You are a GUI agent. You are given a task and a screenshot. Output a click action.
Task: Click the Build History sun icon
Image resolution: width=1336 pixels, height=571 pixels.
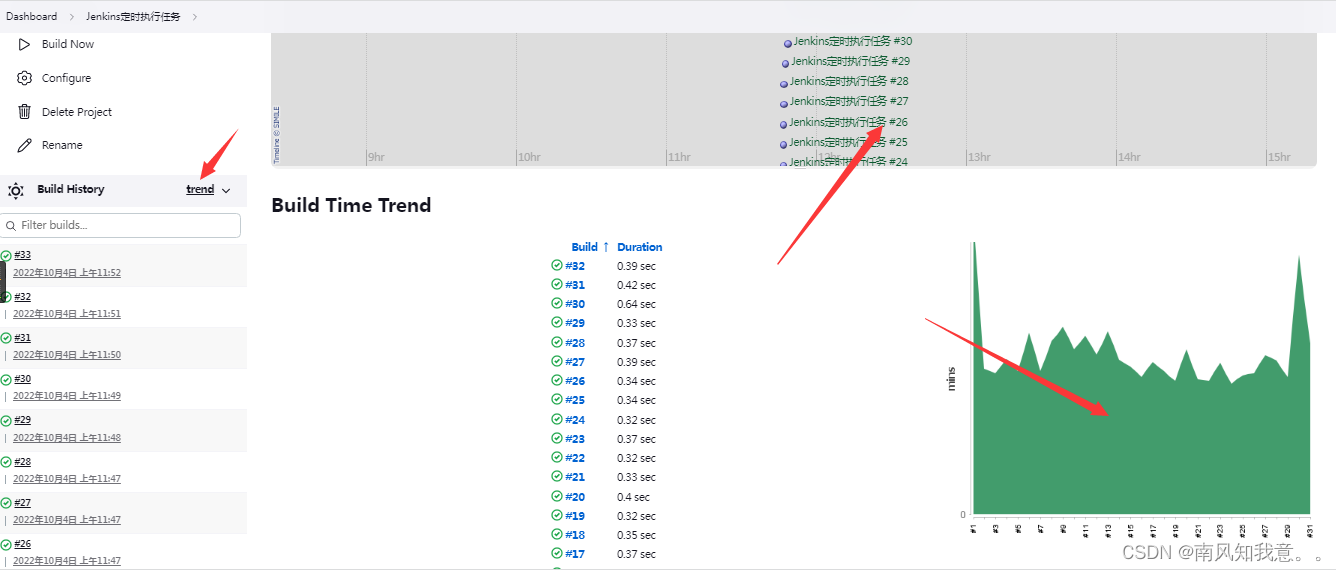point(16,190)
